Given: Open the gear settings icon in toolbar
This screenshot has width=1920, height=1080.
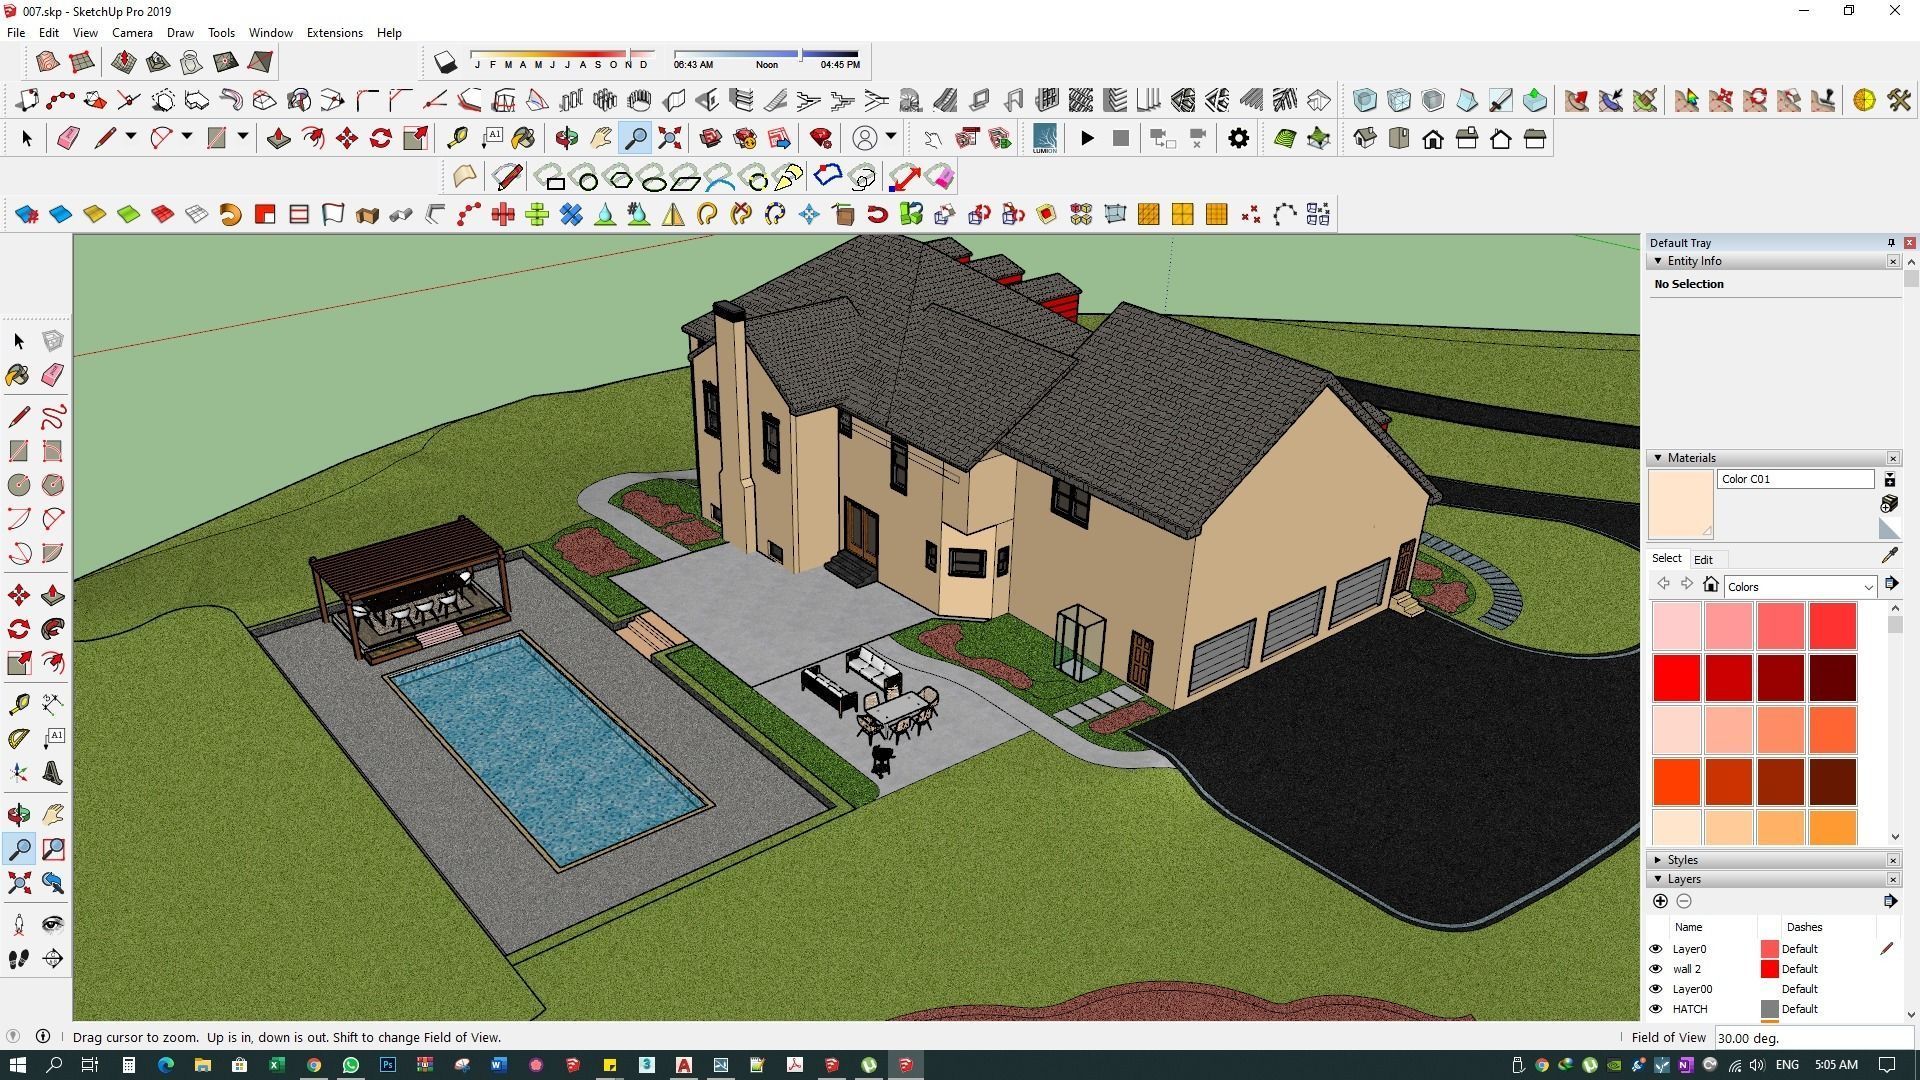Looking at the screenshot, I should pos(1238,138).
